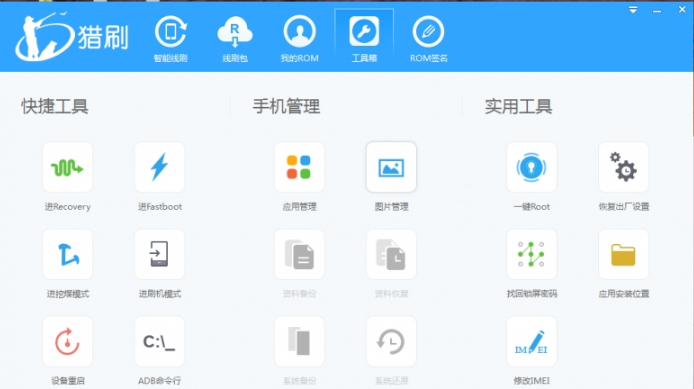Select the 工具箱 toolbox tab
The height and width of the screenshot is (389, 694).
(x=364, y=39)
